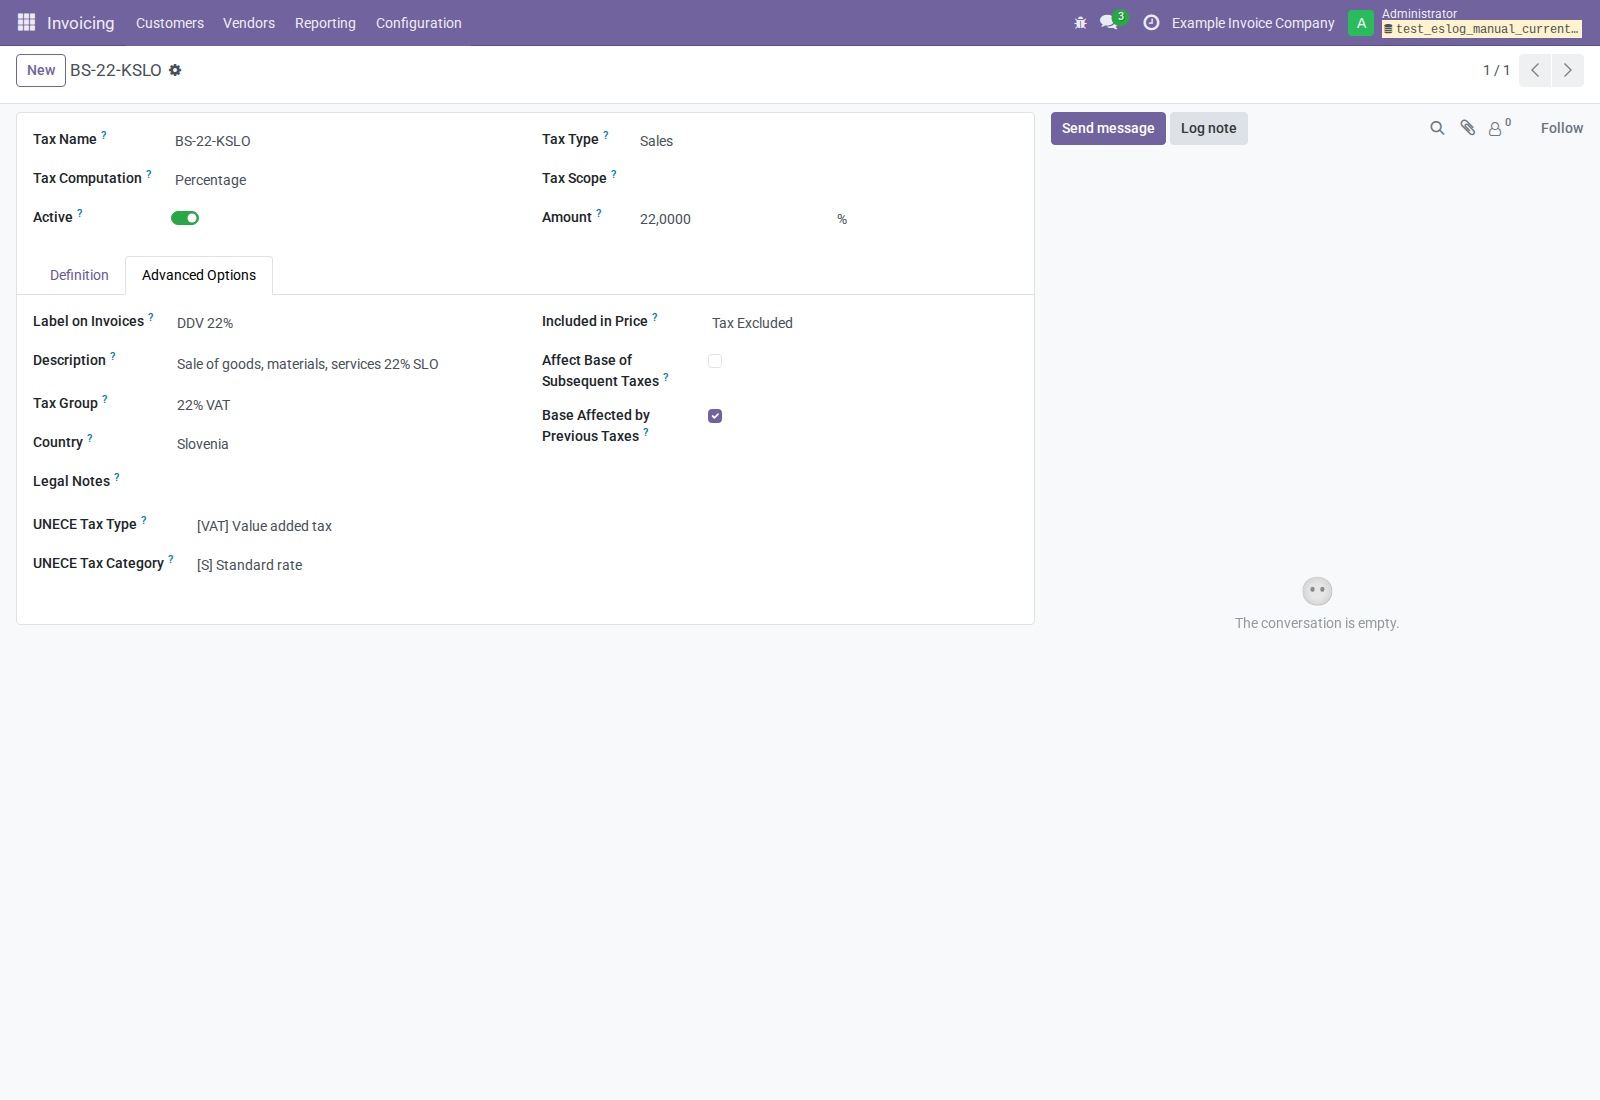Open the record actions gear icon
Viewport: 1600px width, 1100px height.
[x=175, y=70]
